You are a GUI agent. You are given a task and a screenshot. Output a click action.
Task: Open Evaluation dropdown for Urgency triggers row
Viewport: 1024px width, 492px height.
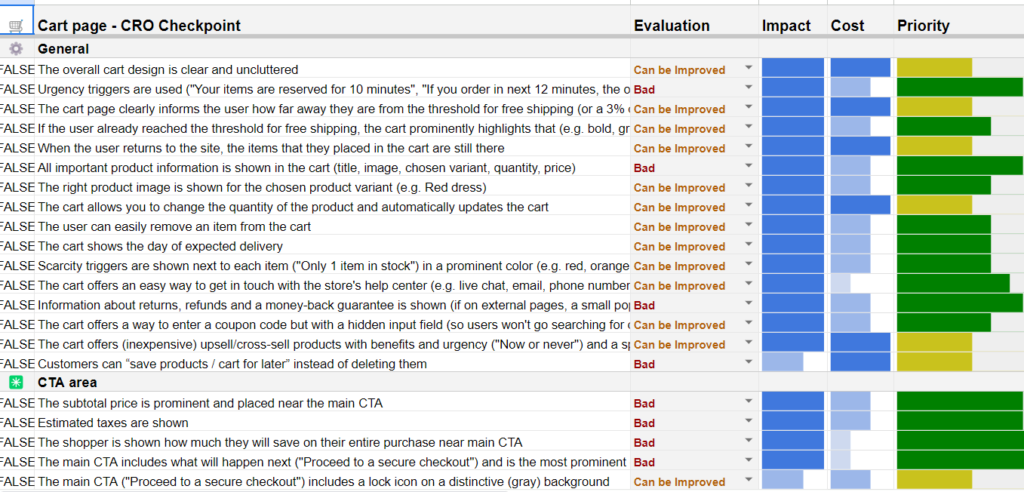(748, 89)
